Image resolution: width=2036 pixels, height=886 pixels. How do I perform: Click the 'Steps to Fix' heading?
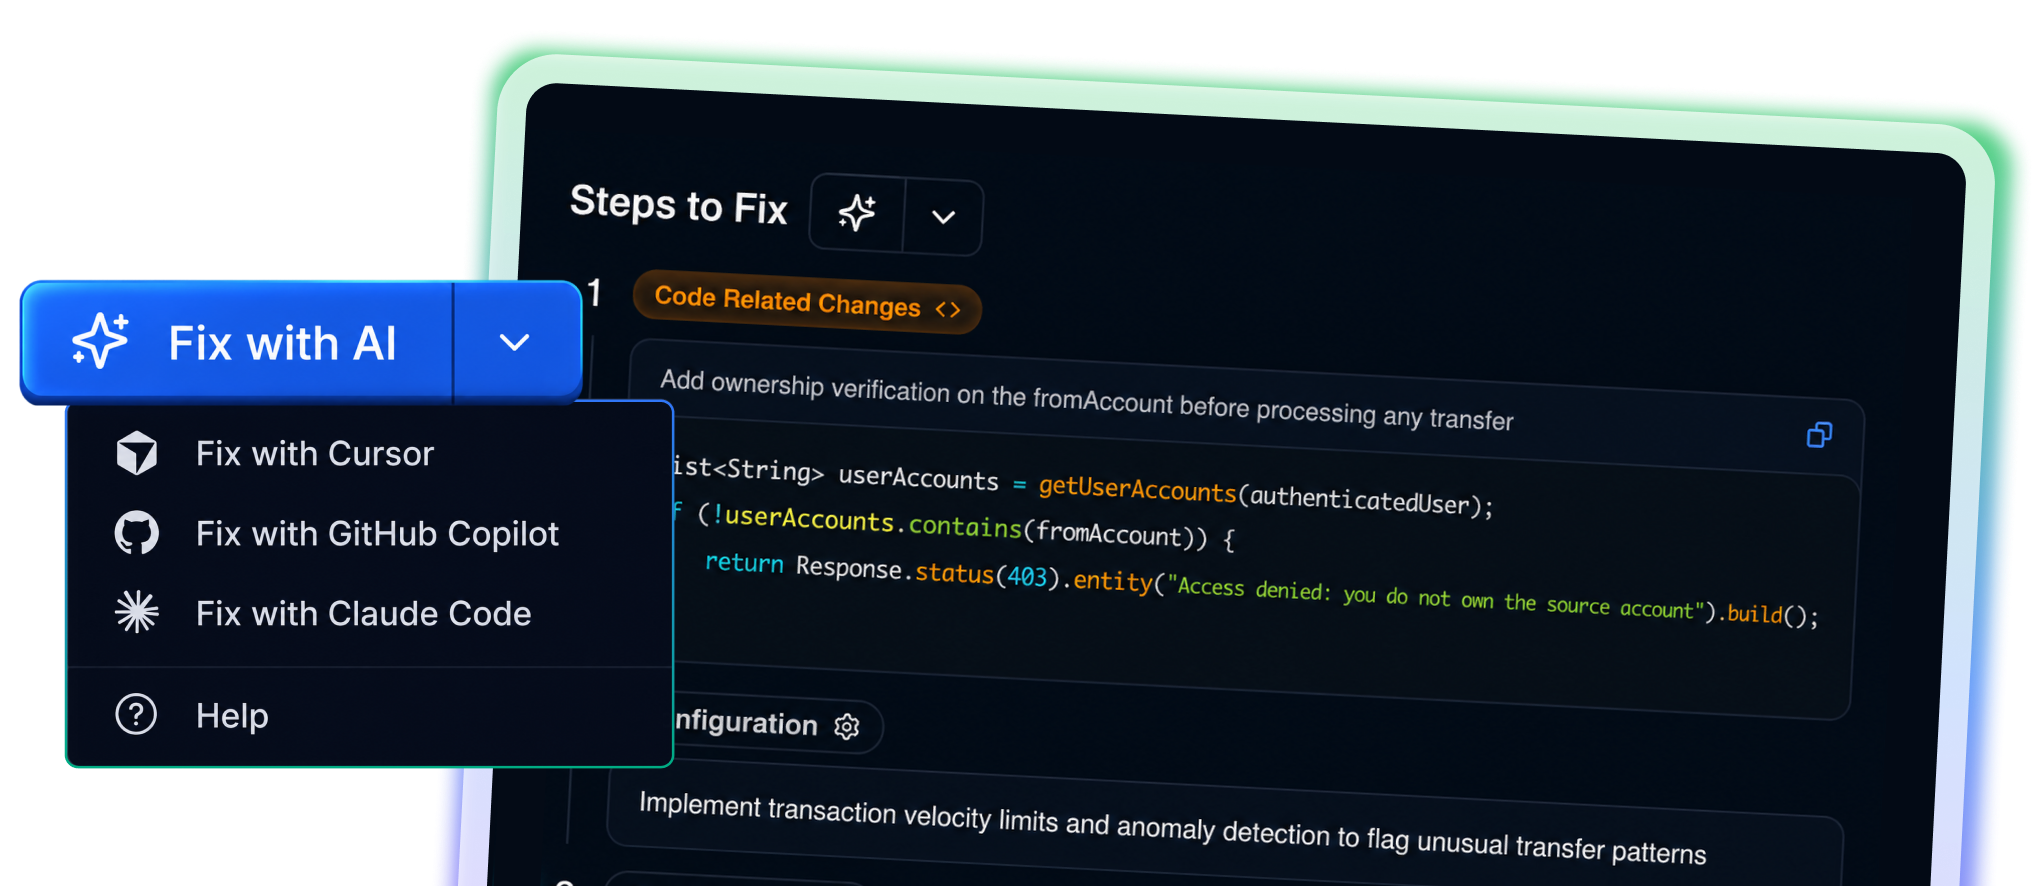(x=679, y=204)
